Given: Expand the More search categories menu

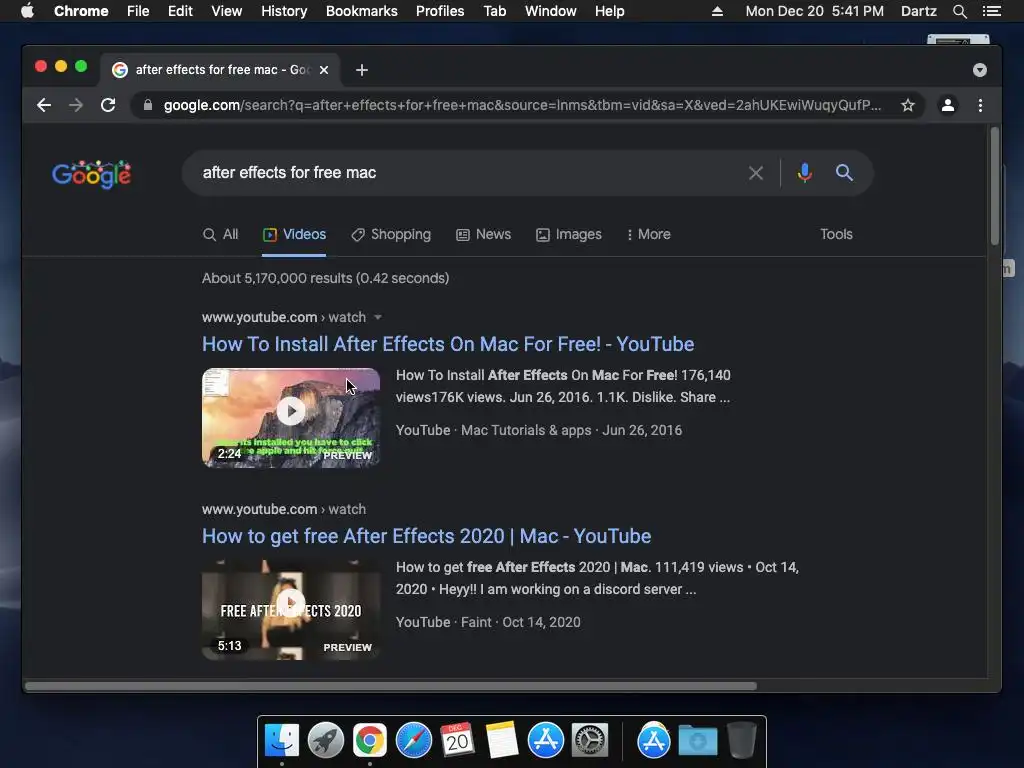Looking at the screenshot, I should 648,234.
